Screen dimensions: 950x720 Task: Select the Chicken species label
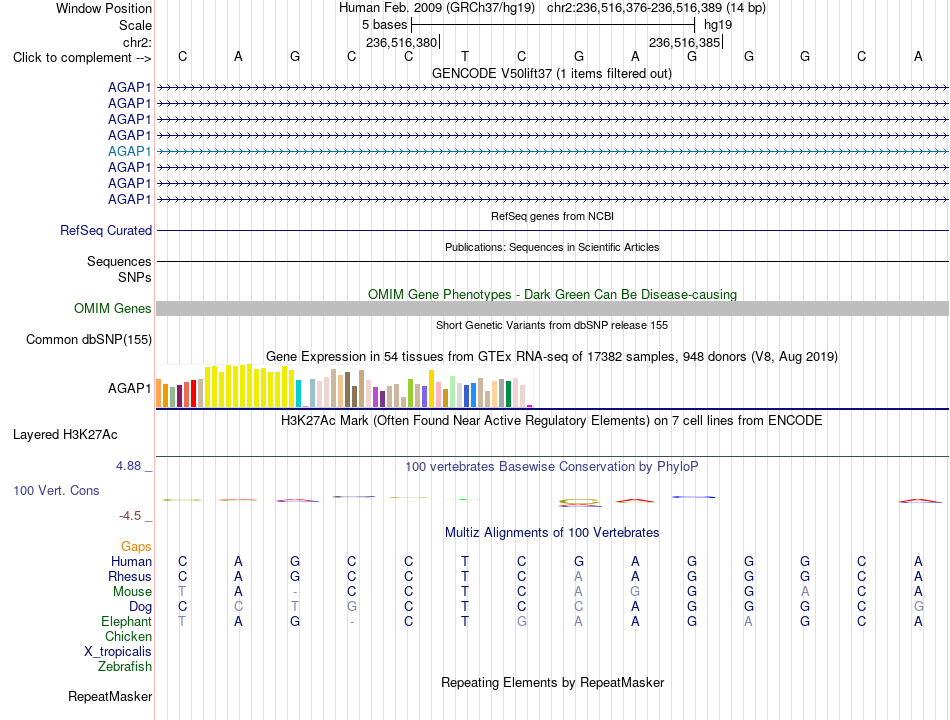pyautogui.click(x=128, y=636)
